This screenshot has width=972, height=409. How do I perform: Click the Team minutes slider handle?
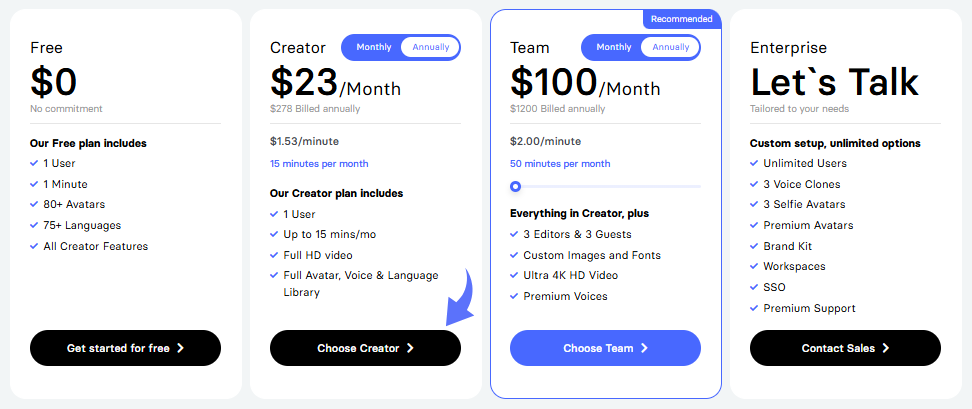(x=515, y=186)
